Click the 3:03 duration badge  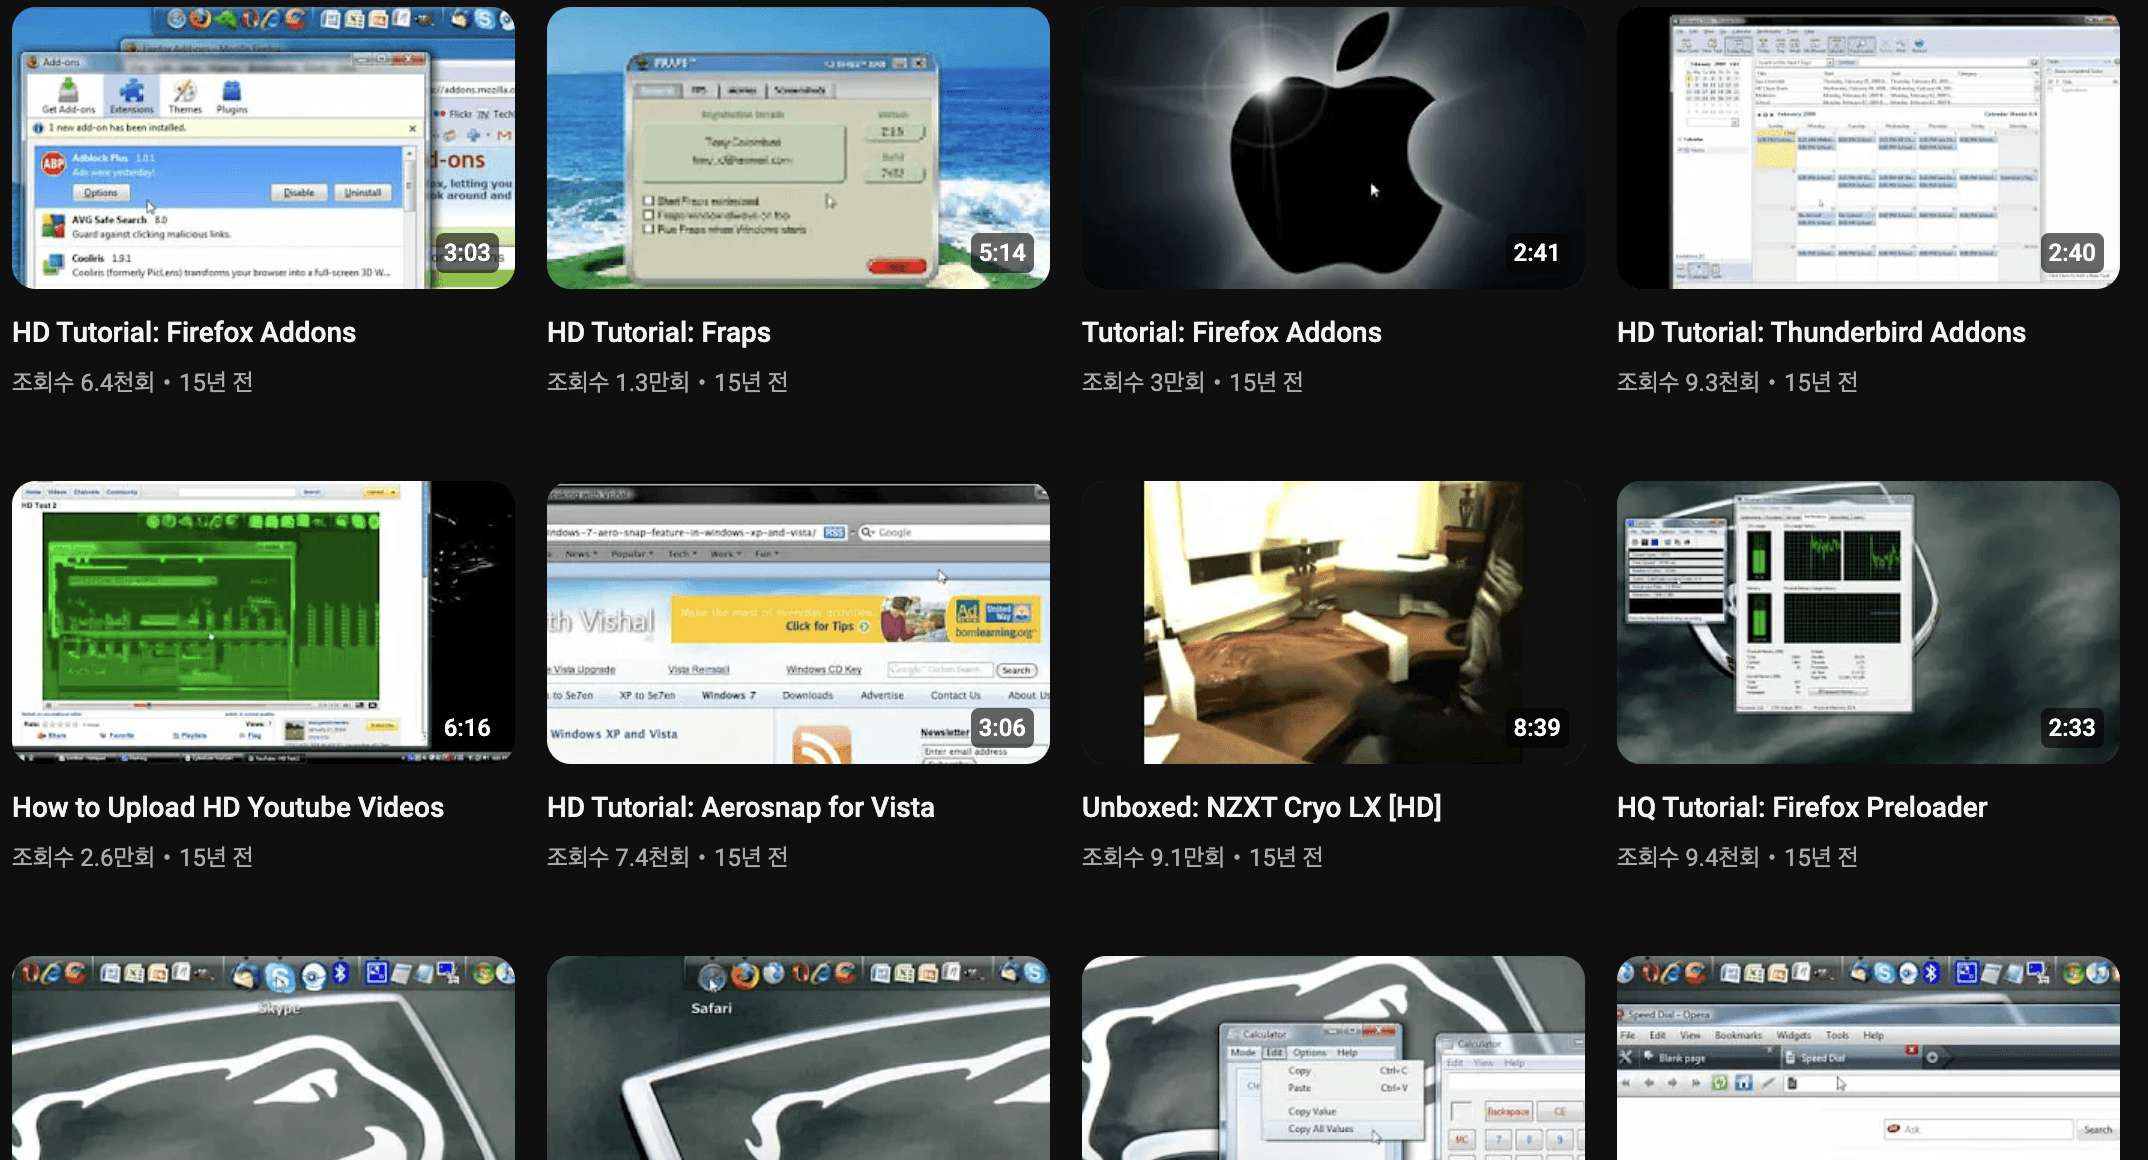click(467, 253)
